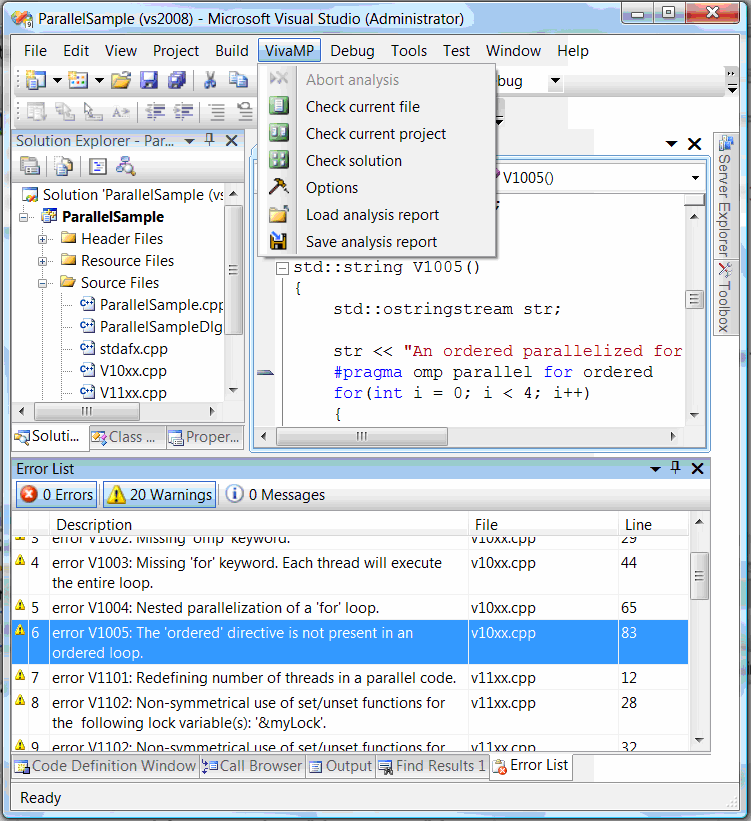Click Solution Explorer View Class Diagram icon
The height and width of the screenshot is (821, 751).
(126, 167)
